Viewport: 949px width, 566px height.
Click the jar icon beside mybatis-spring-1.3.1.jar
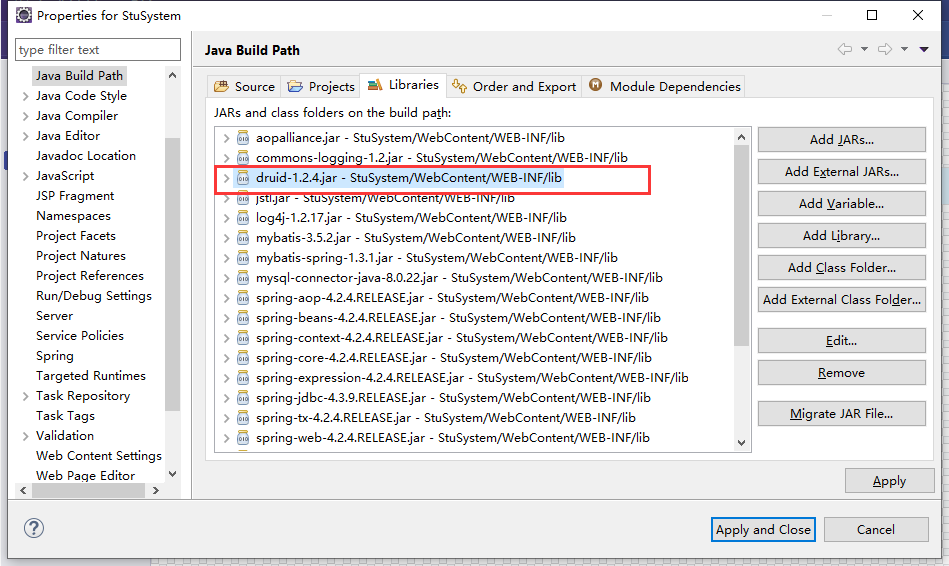pyautogui.click(x=243, y=258)
